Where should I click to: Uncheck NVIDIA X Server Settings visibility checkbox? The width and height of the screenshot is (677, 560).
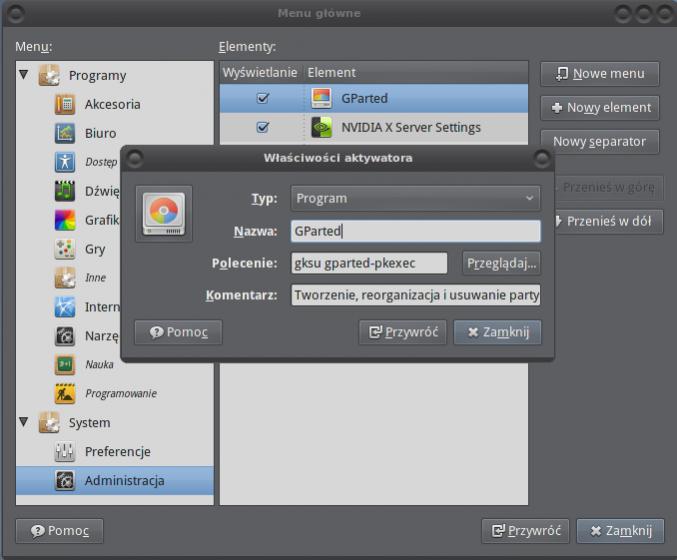click(263, 127)
